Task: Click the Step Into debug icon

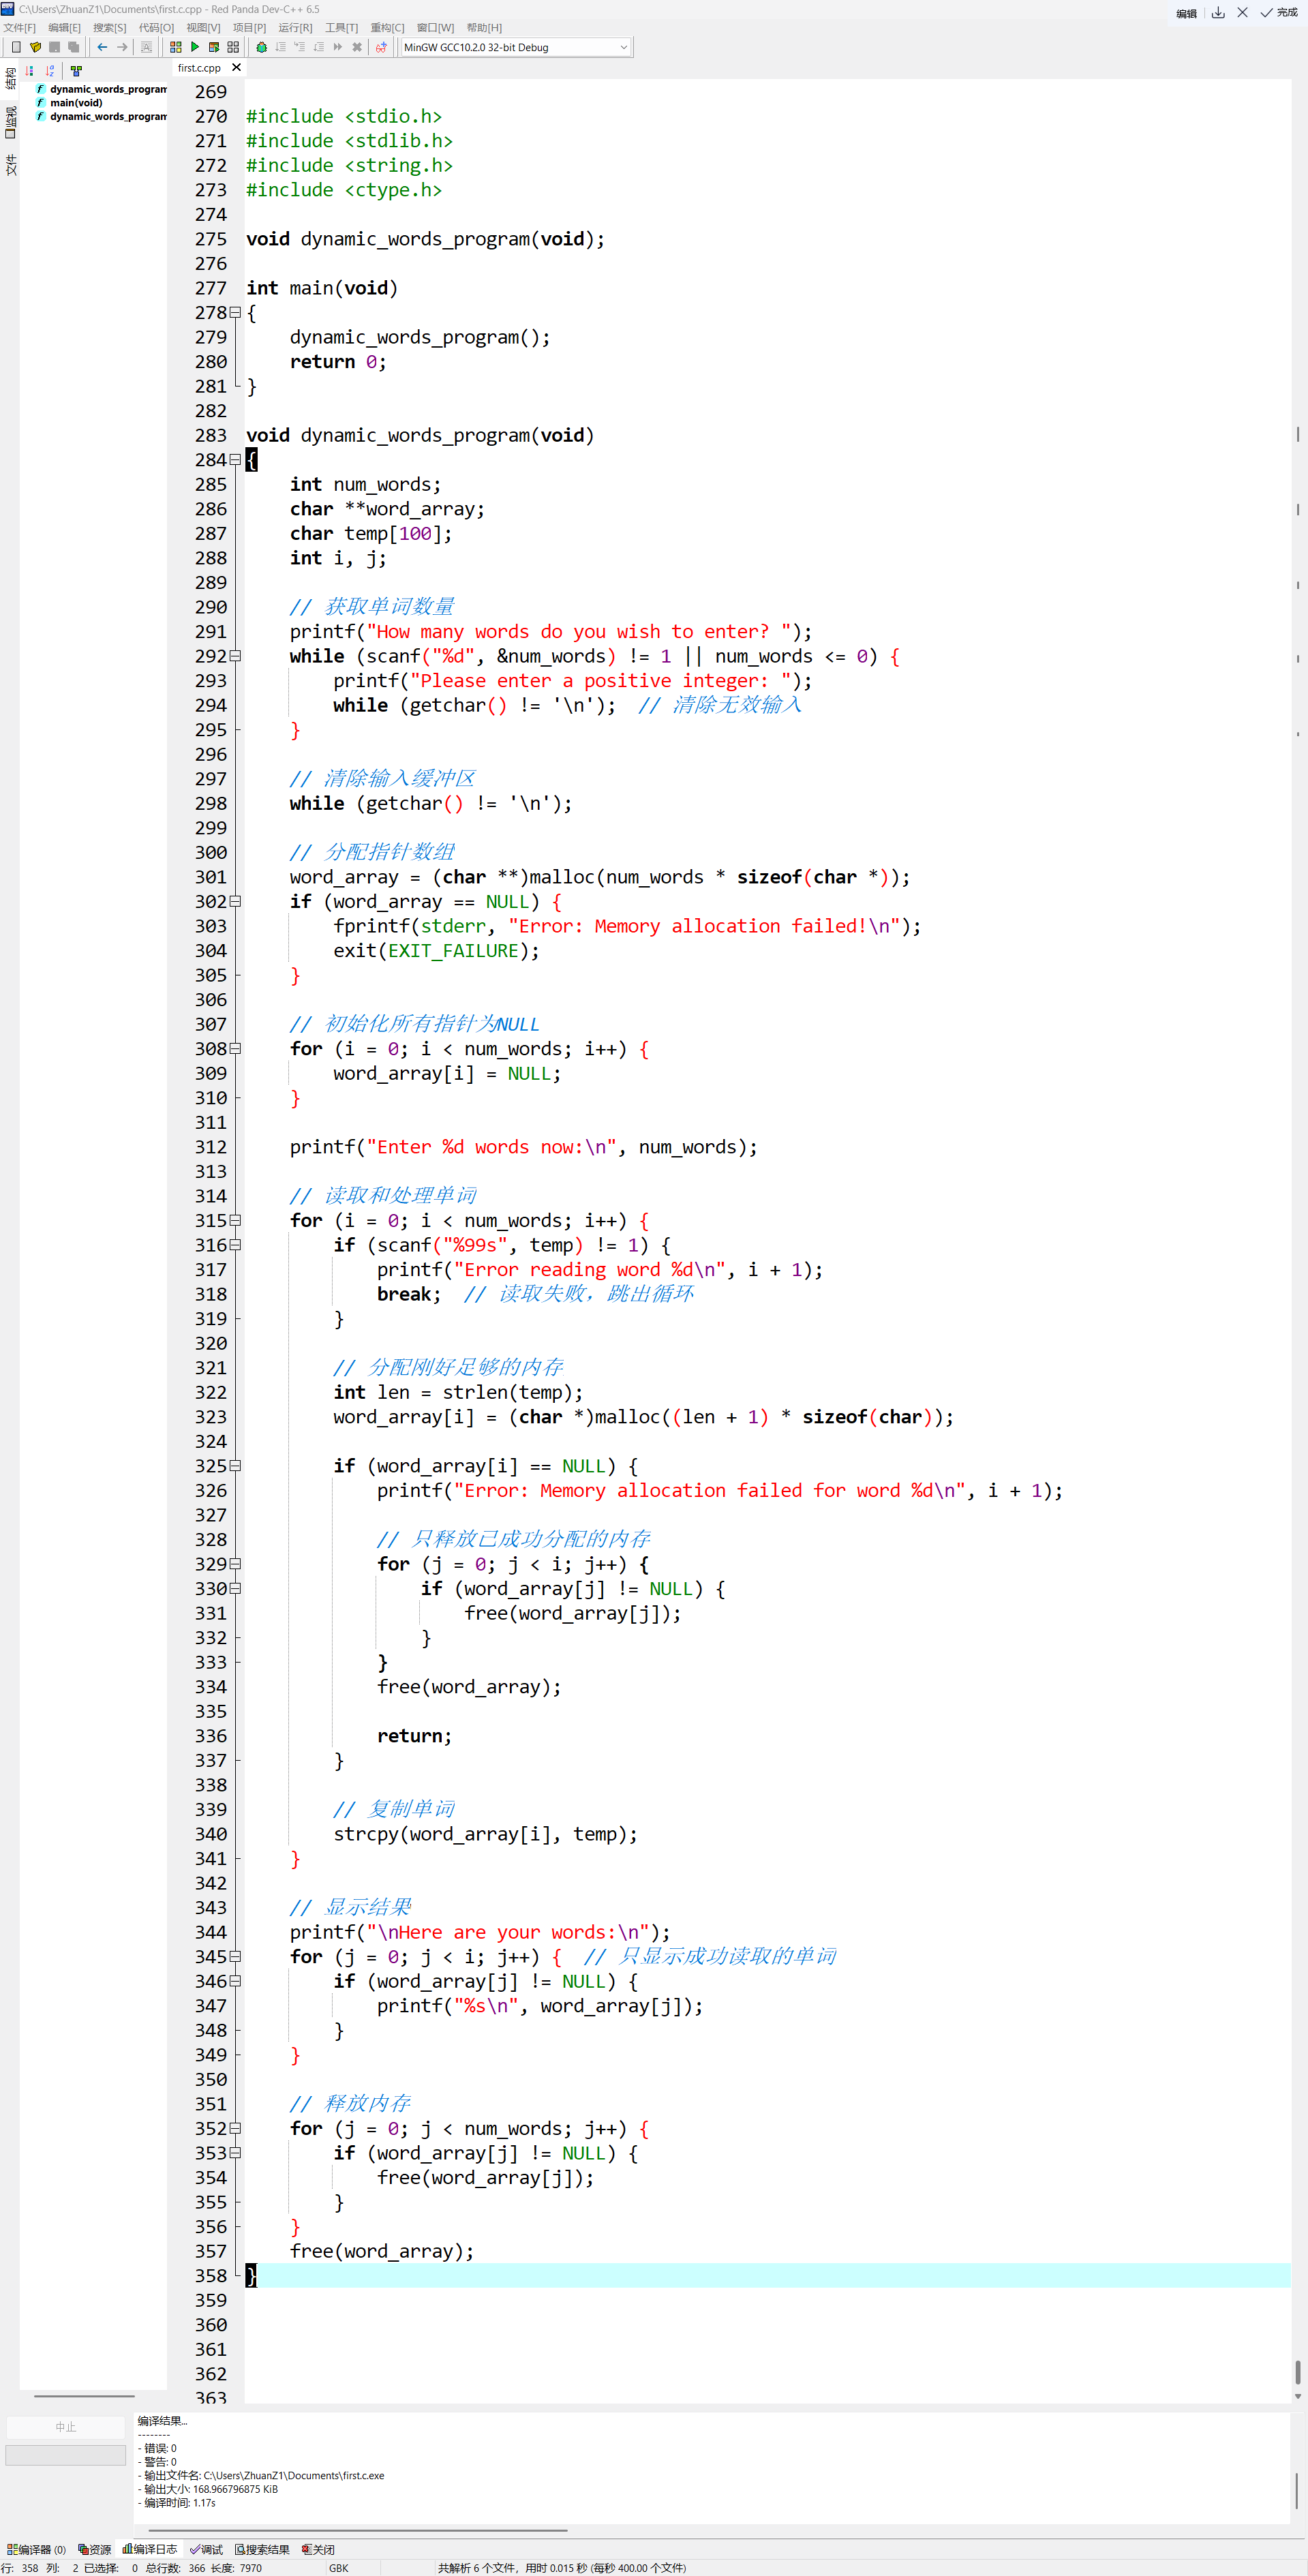Action: coord(299,47)
